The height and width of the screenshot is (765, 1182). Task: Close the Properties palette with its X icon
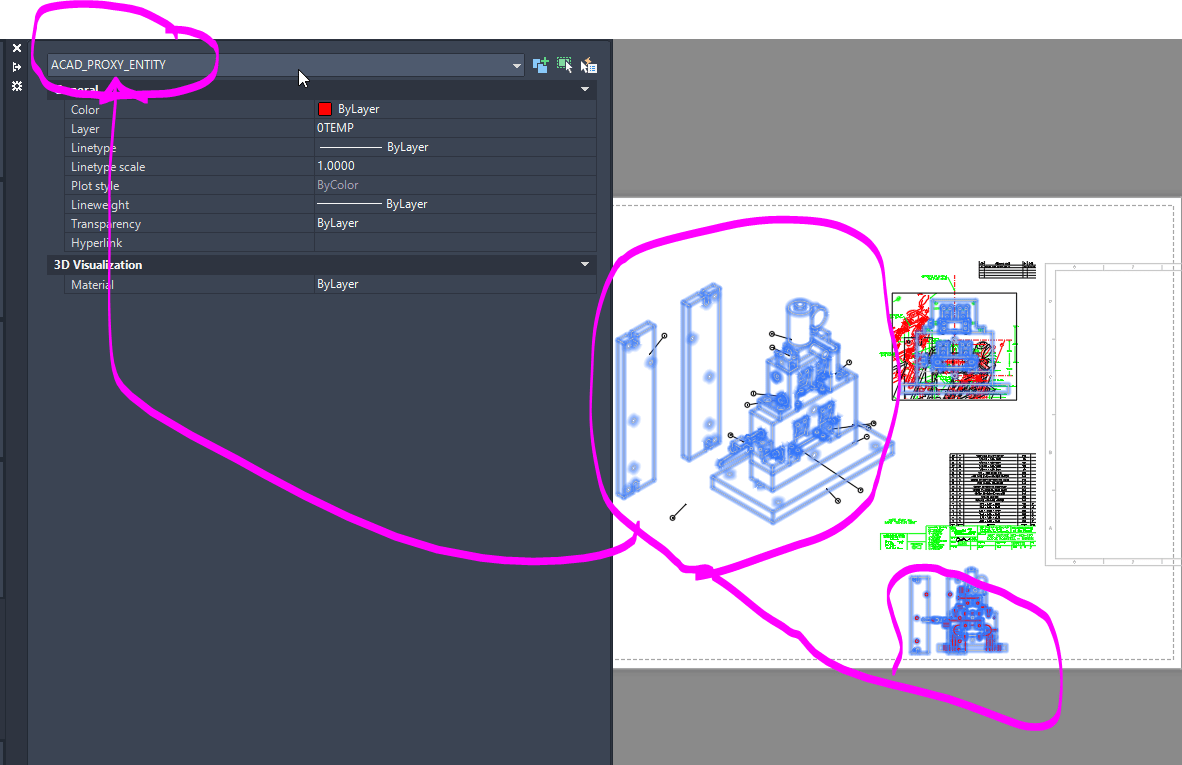click(16, 47)
